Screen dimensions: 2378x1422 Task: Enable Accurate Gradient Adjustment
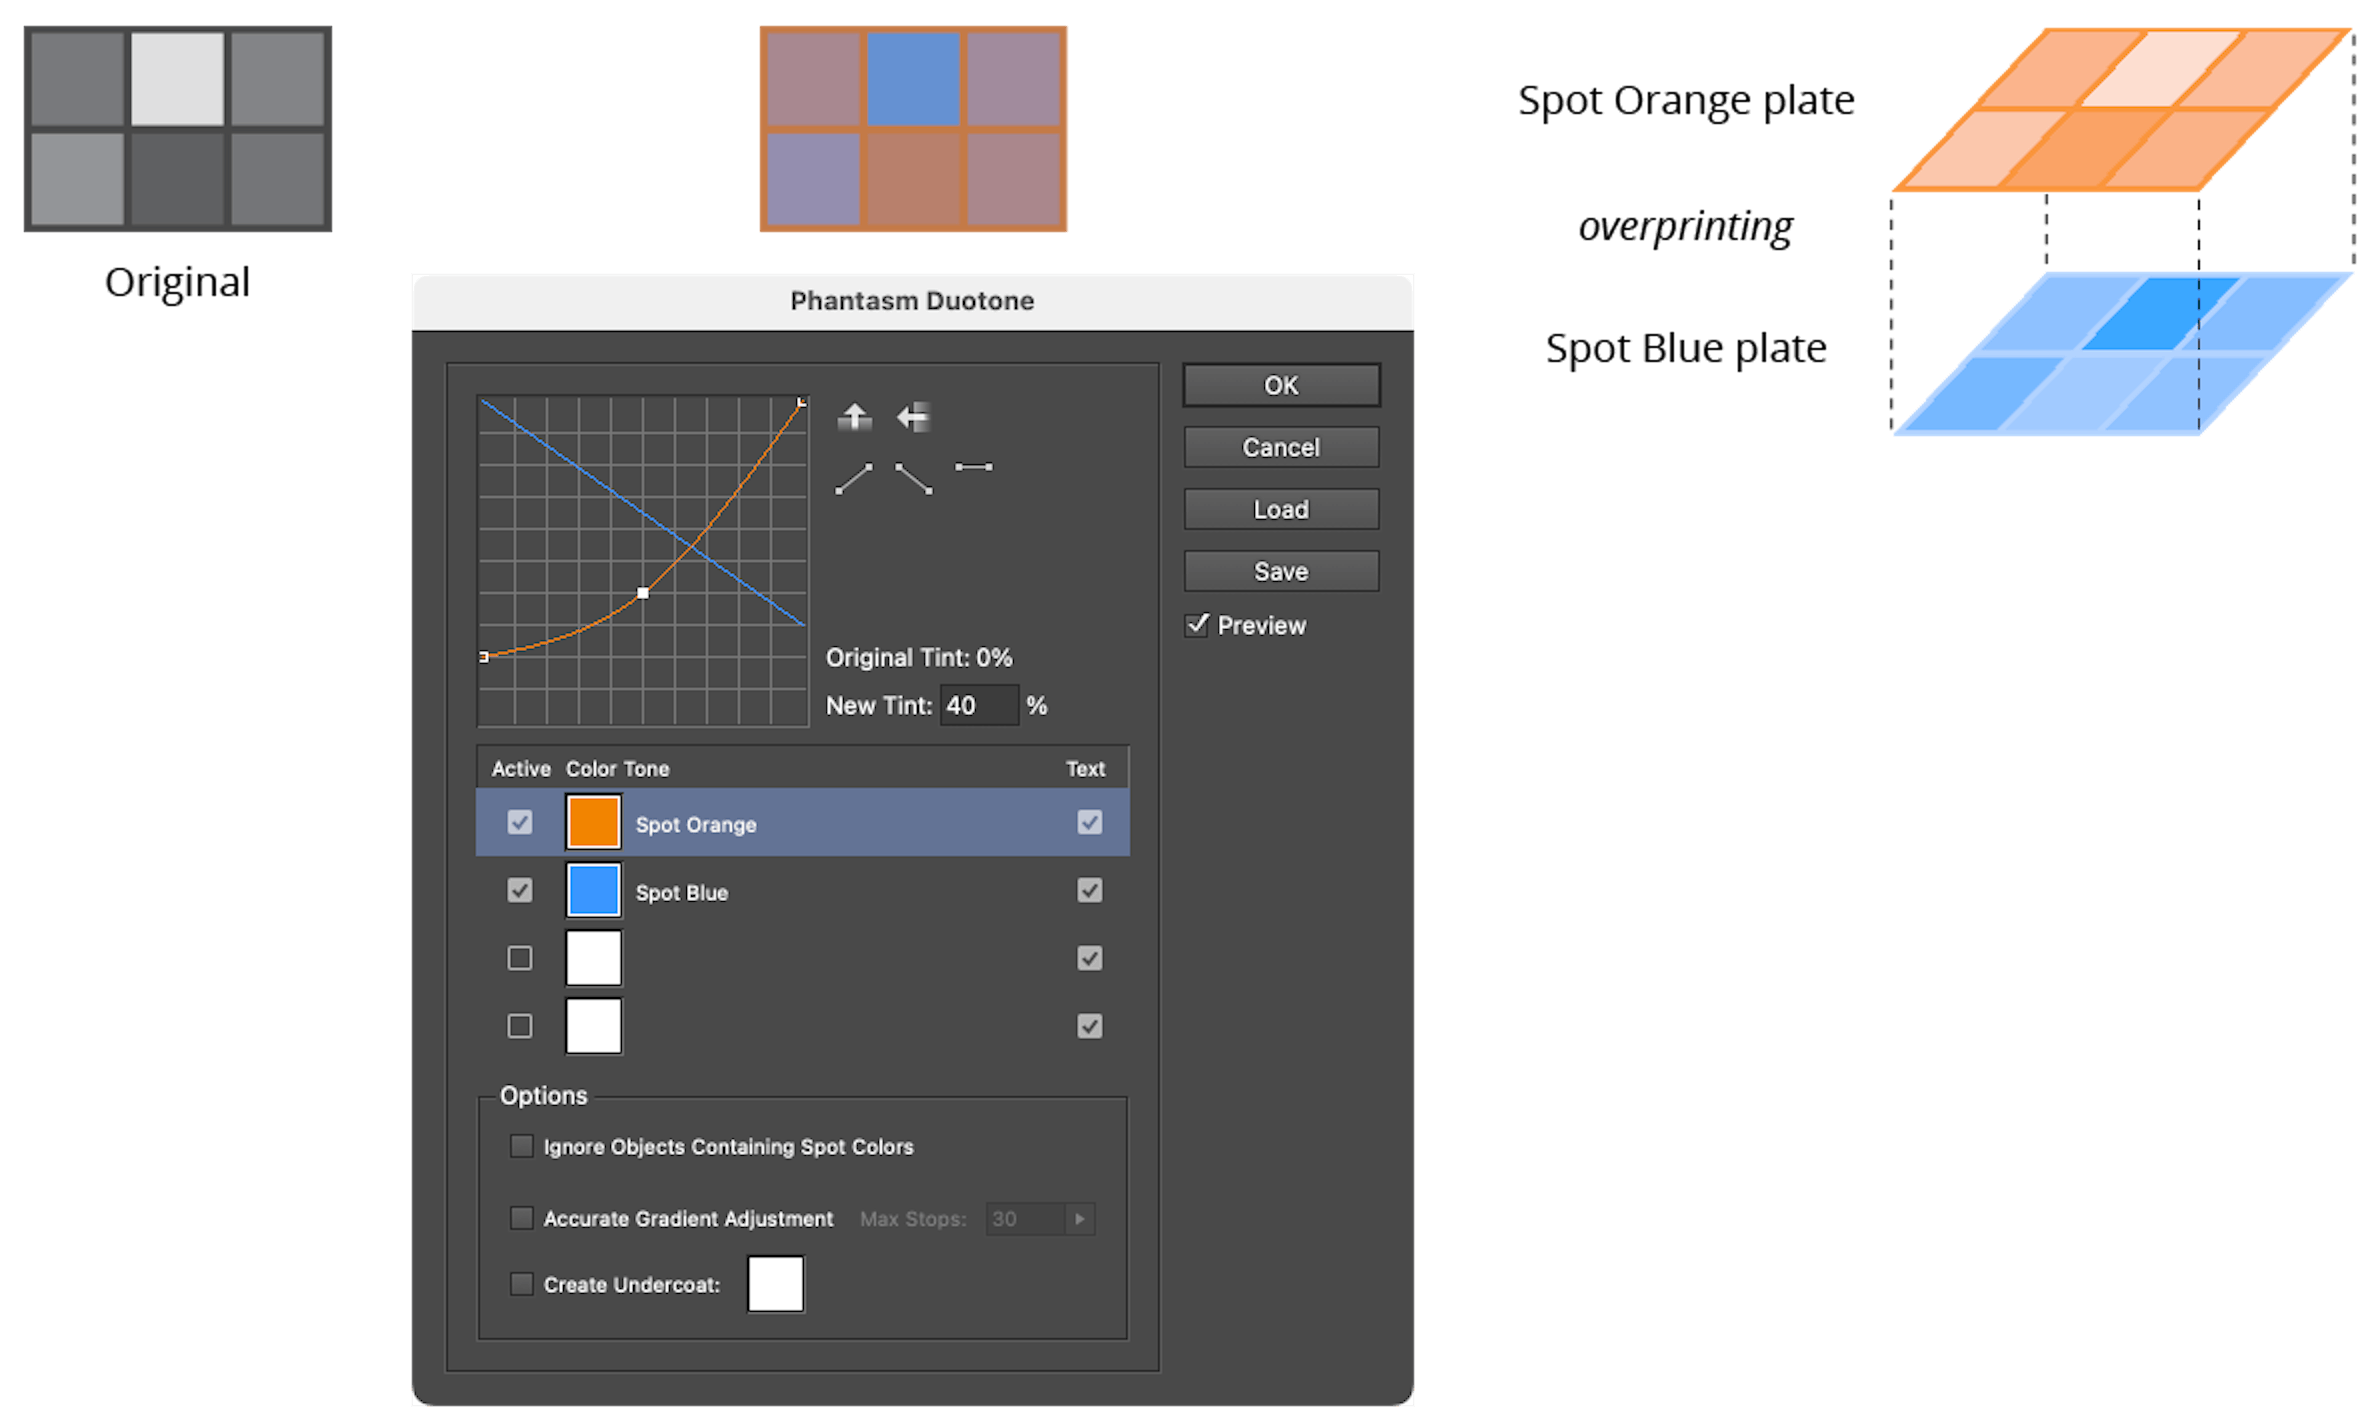point(521,1218)
